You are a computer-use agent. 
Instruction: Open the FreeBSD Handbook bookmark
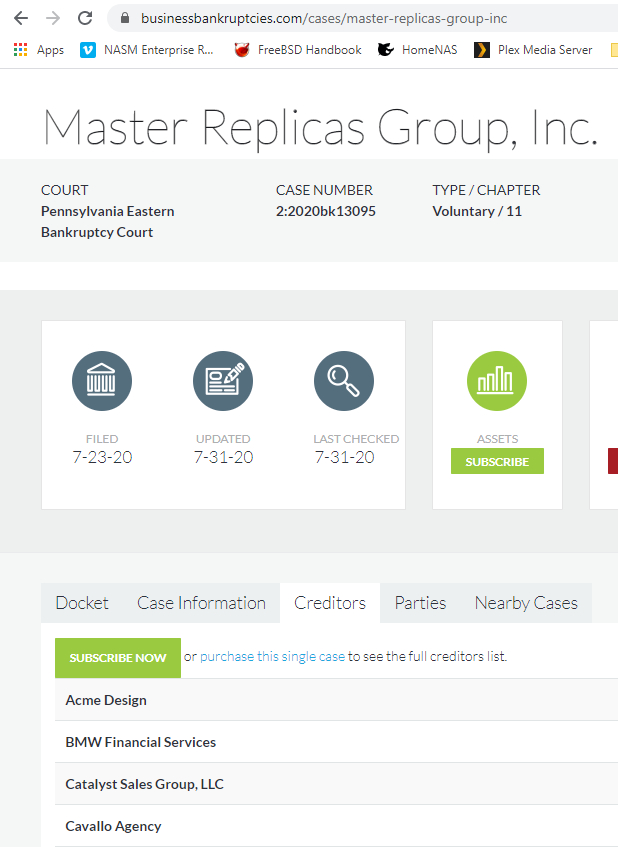click(298, 50)
